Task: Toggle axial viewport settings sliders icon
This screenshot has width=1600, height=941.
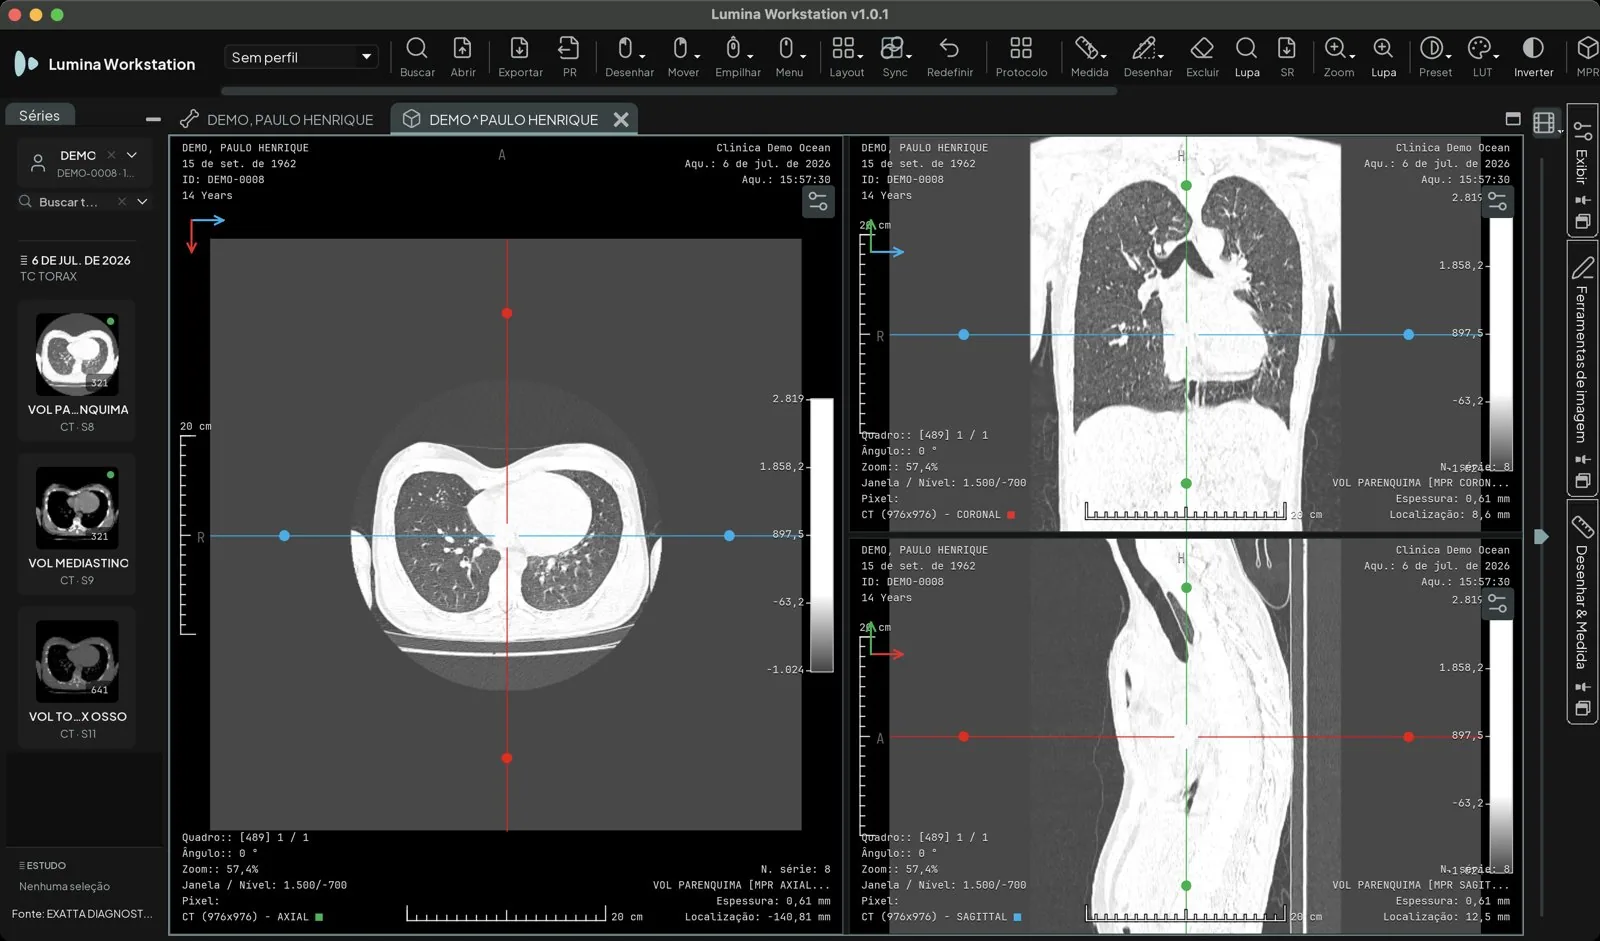Action: pyautogui.click(x=818, y=202)
